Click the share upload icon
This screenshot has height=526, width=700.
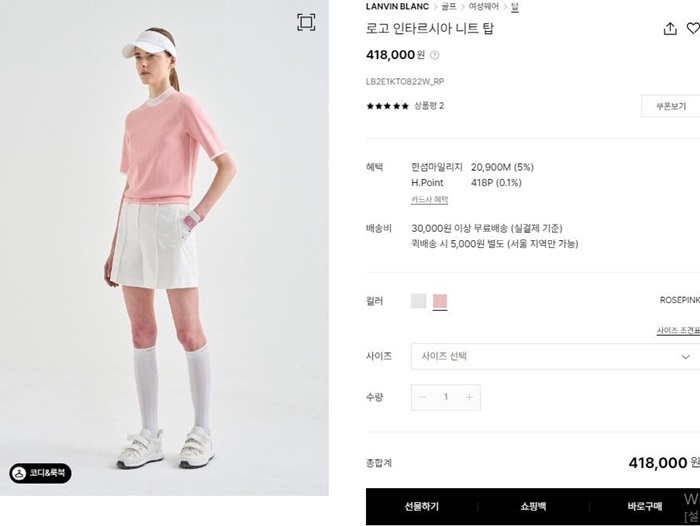point(670,29)
